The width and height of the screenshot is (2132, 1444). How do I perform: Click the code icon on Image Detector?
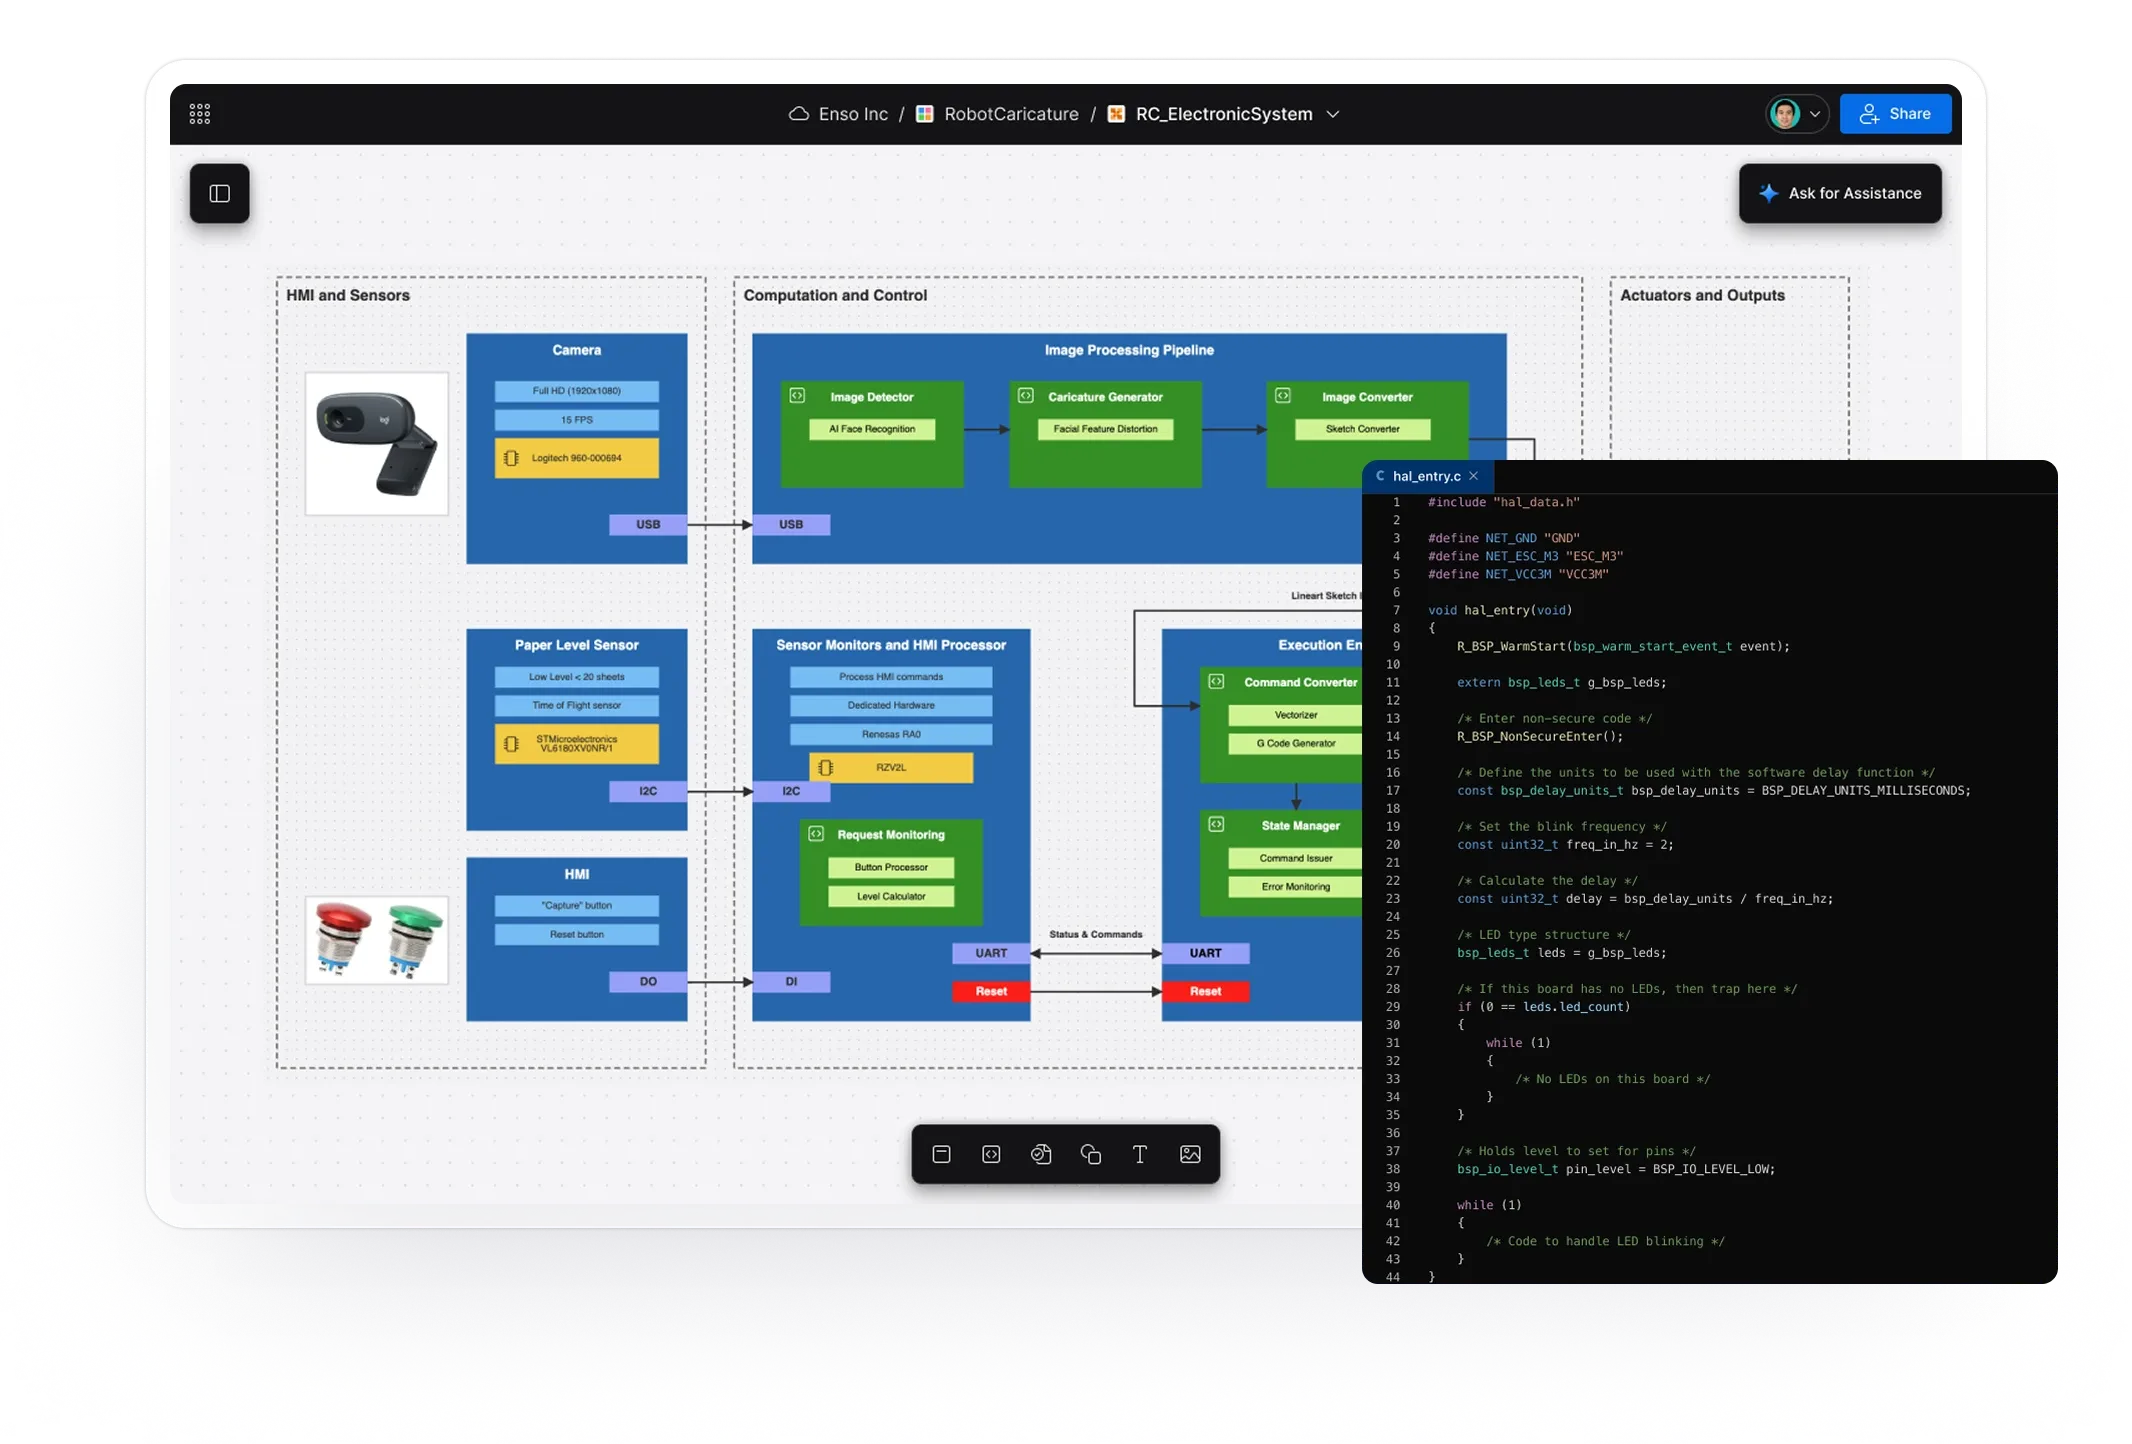pos(797,396)
